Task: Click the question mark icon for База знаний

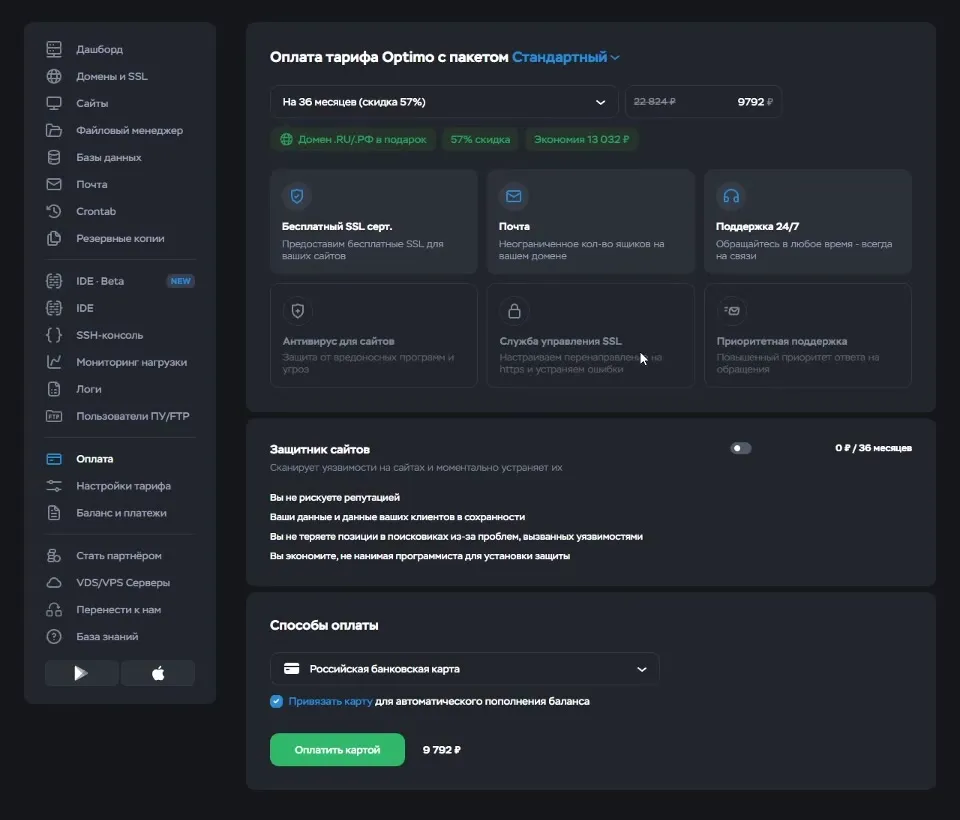Action: coord(54,636)
